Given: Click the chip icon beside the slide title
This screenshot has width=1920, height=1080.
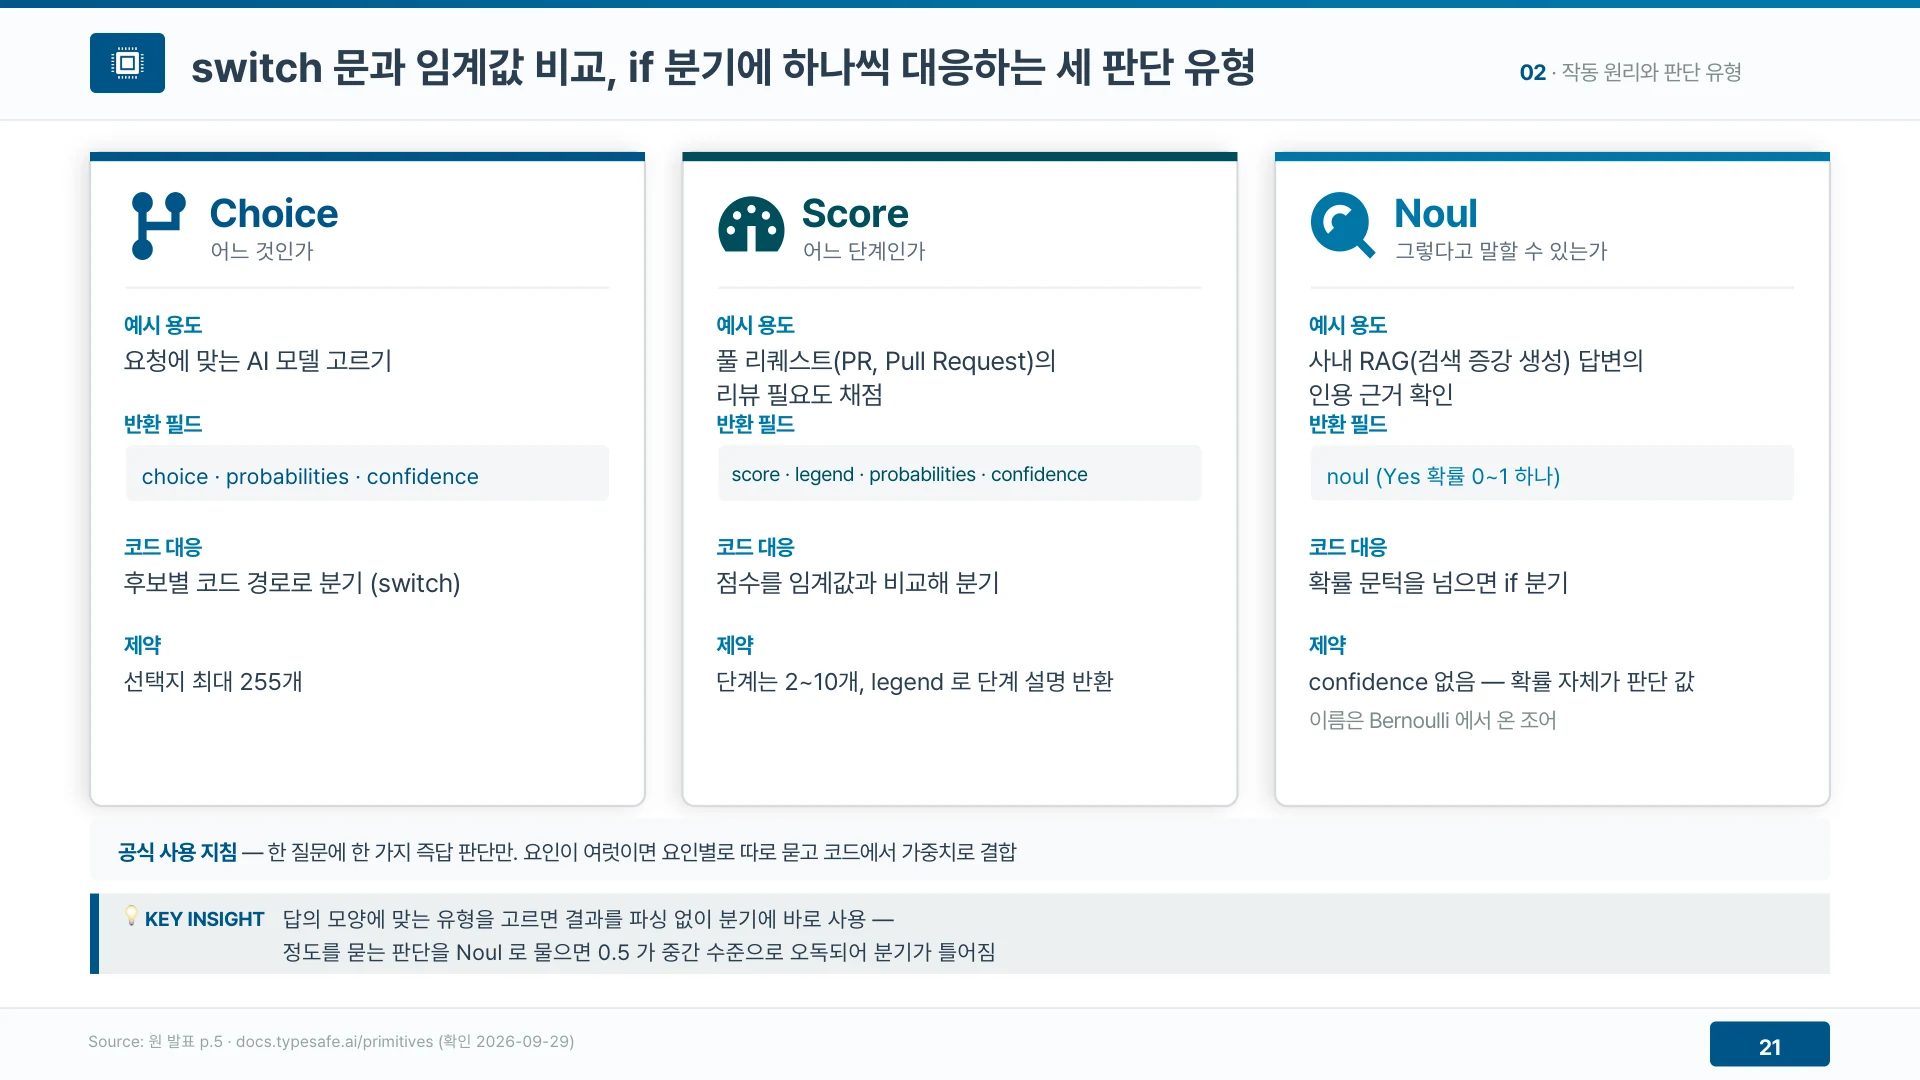Looking at the screenshot, I should point(127,63).
